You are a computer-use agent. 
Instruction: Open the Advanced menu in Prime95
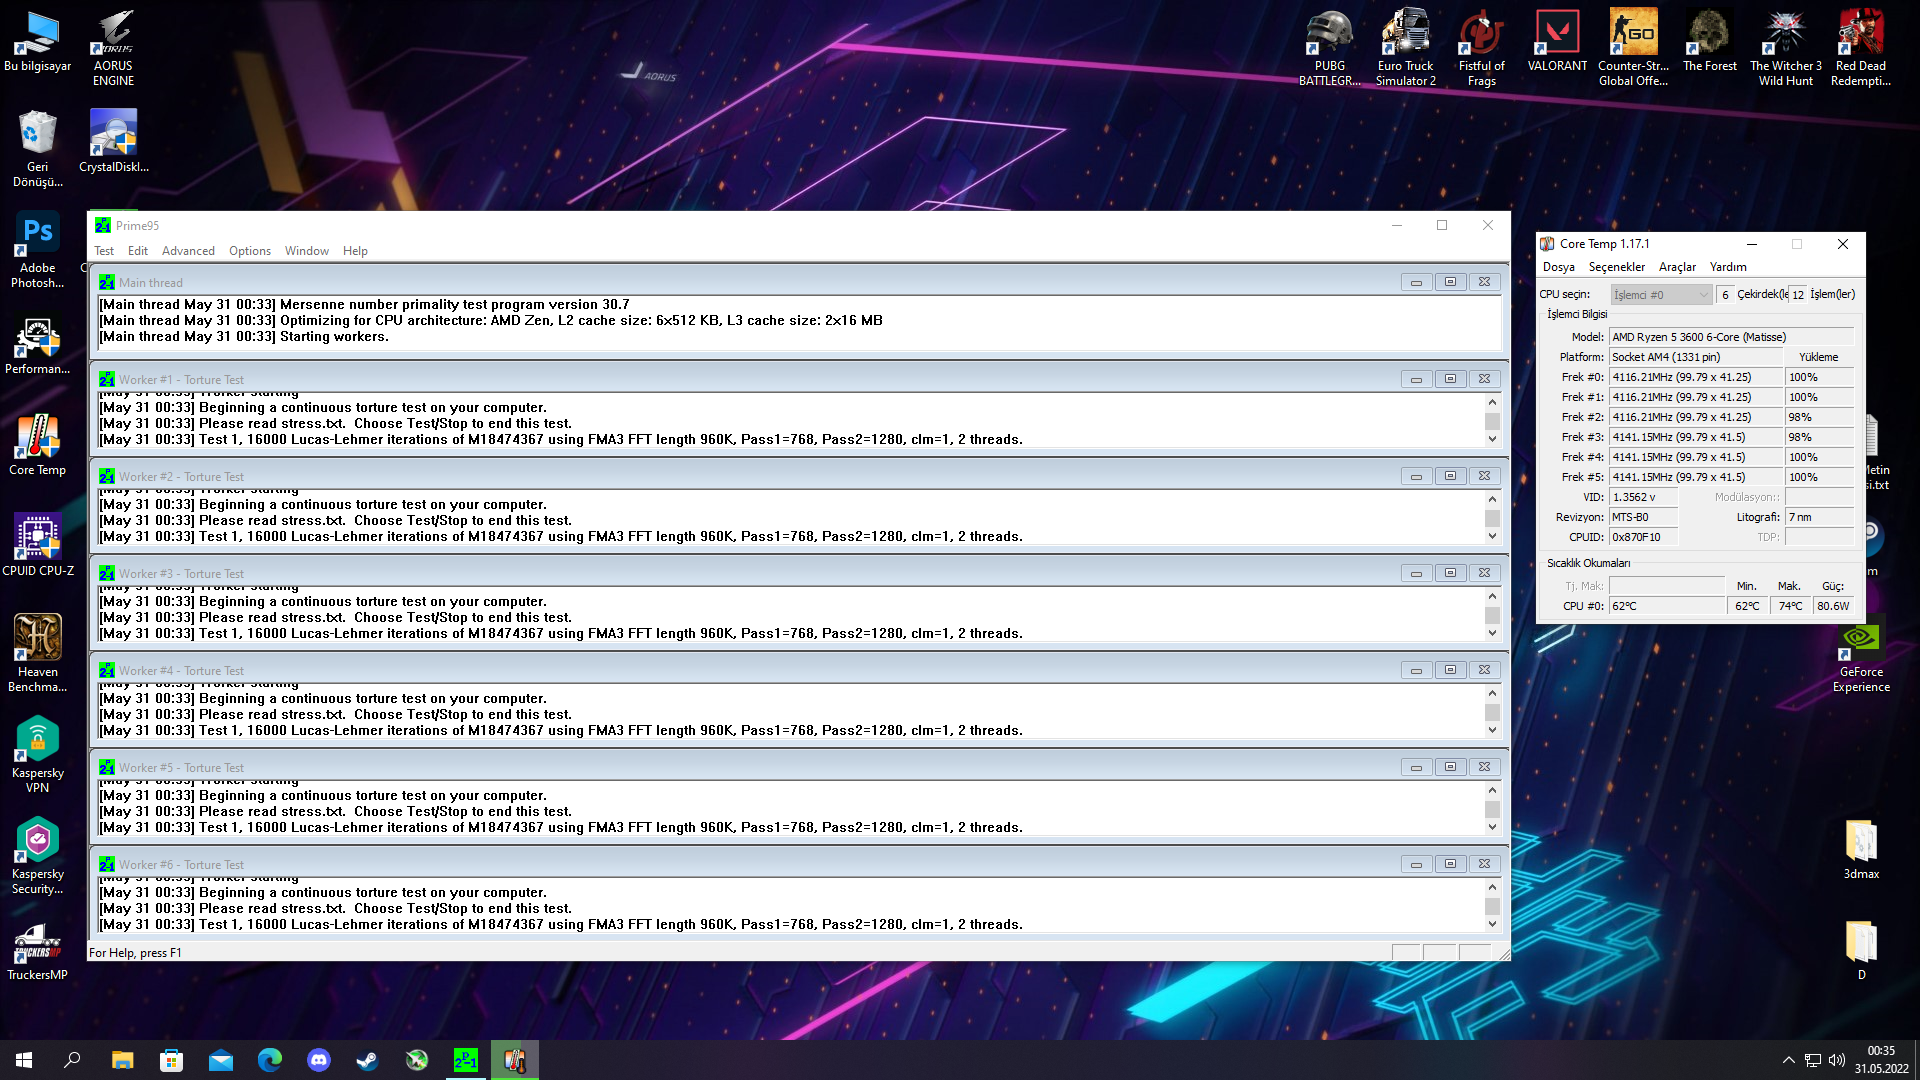tap(188, 251)
